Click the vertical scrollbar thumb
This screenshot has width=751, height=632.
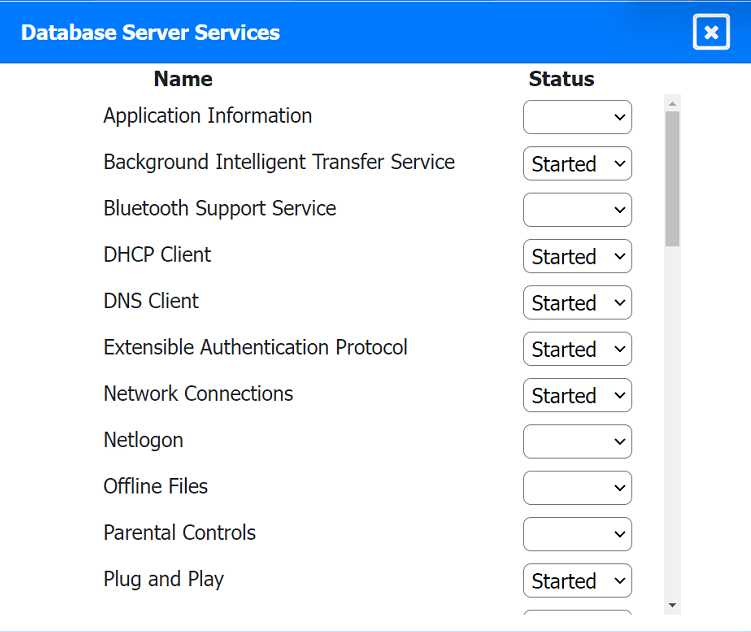point(672,178)
